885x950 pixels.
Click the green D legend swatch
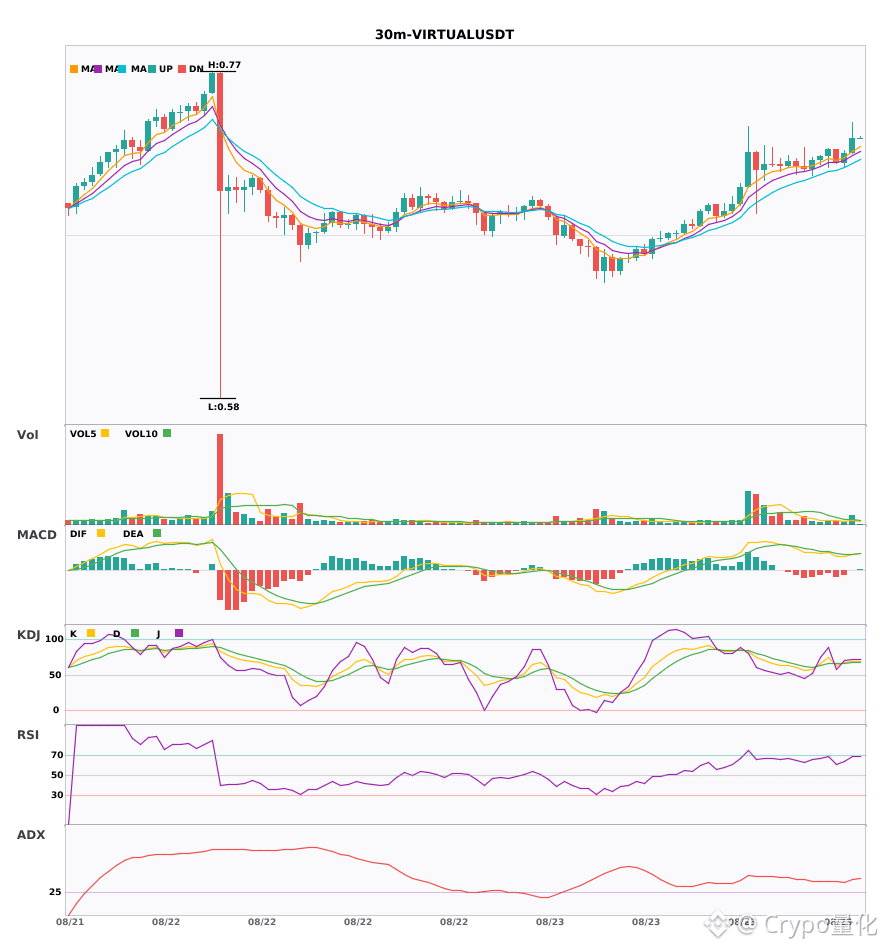pyautogui.click(x=135, y=633)
